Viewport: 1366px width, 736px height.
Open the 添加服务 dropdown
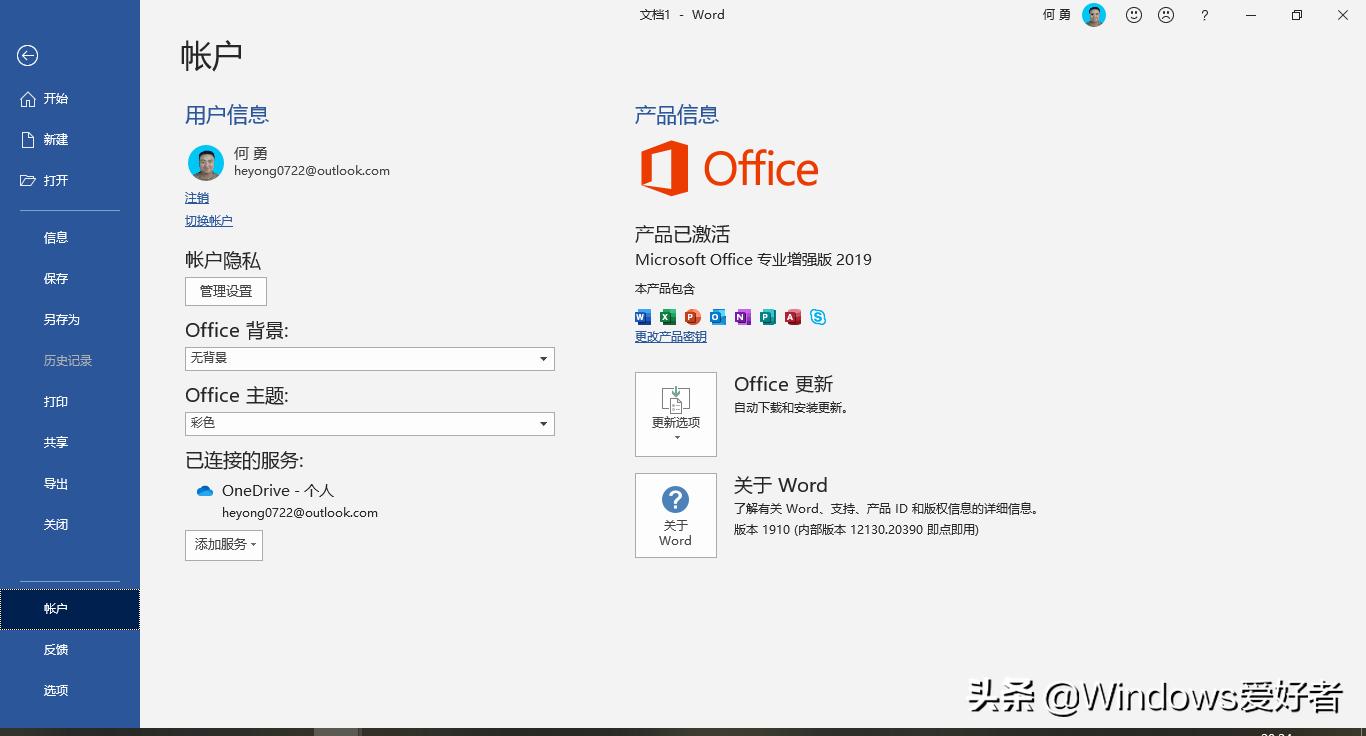[x=223, y=545]
